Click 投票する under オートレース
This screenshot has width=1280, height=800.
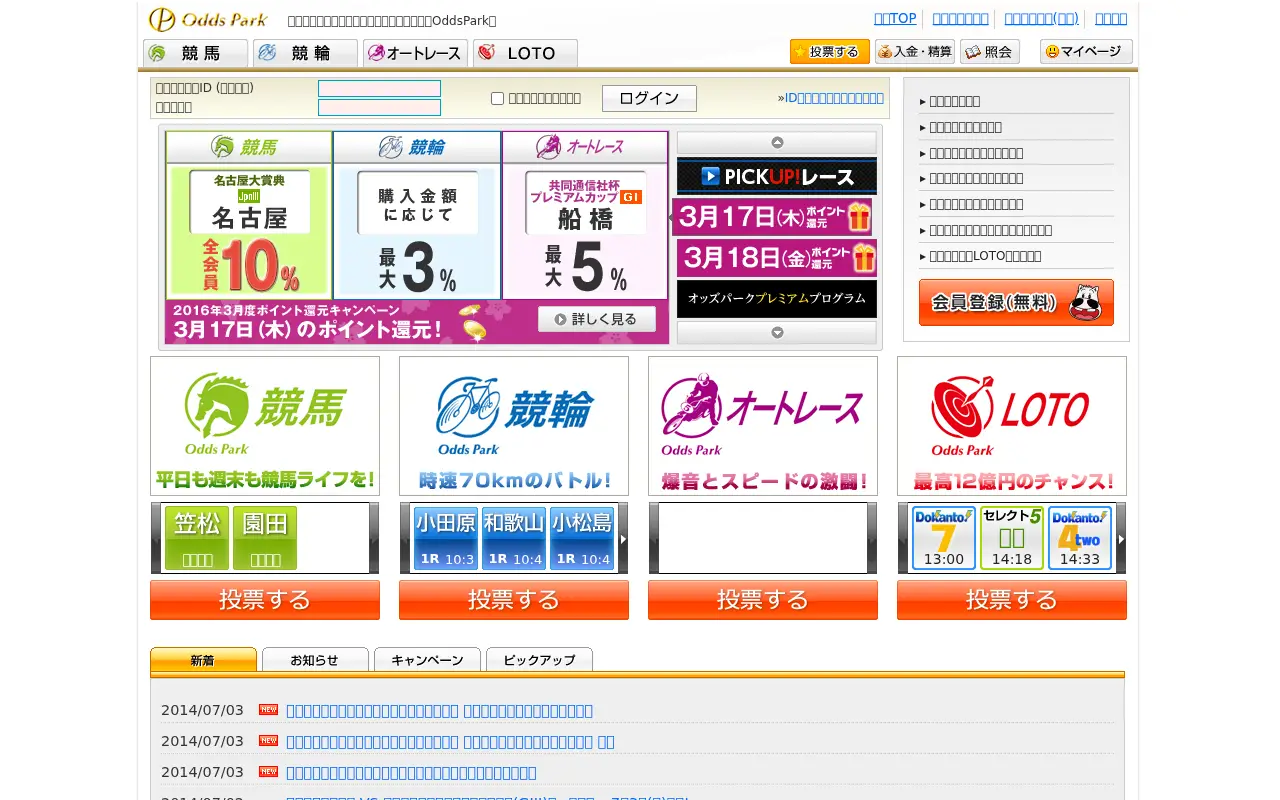(763, 600)
